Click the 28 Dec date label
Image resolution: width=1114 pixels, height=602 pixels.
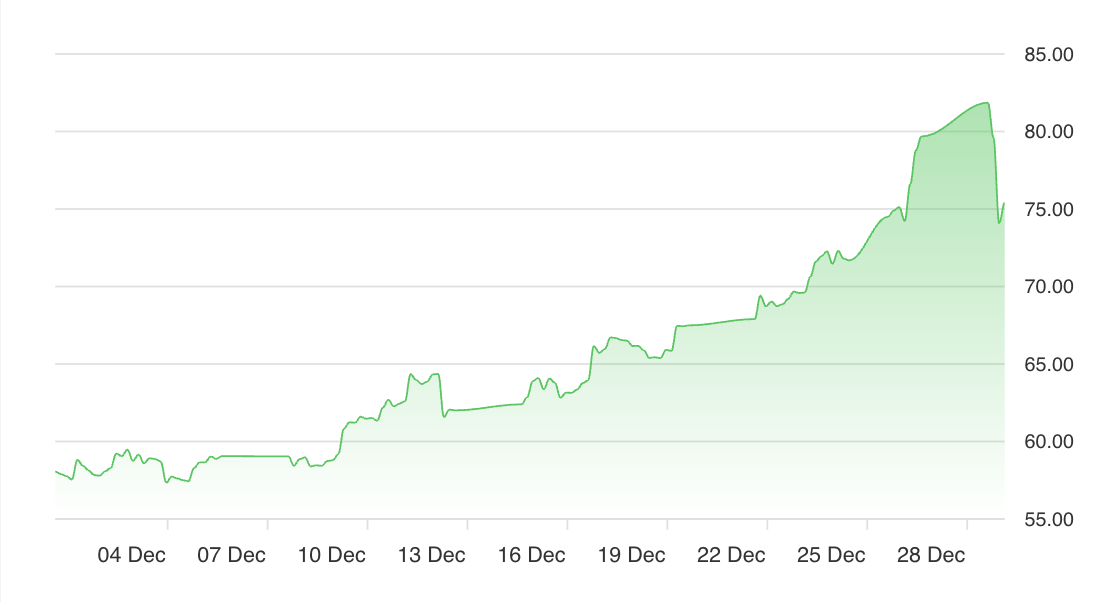pos(932,555)
